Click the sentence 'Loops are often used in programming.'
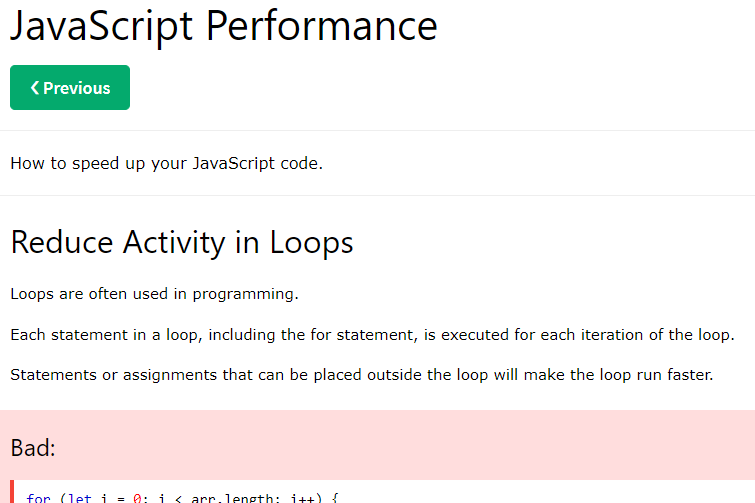This screenshot has height=503, width=755. coord(155,294)
